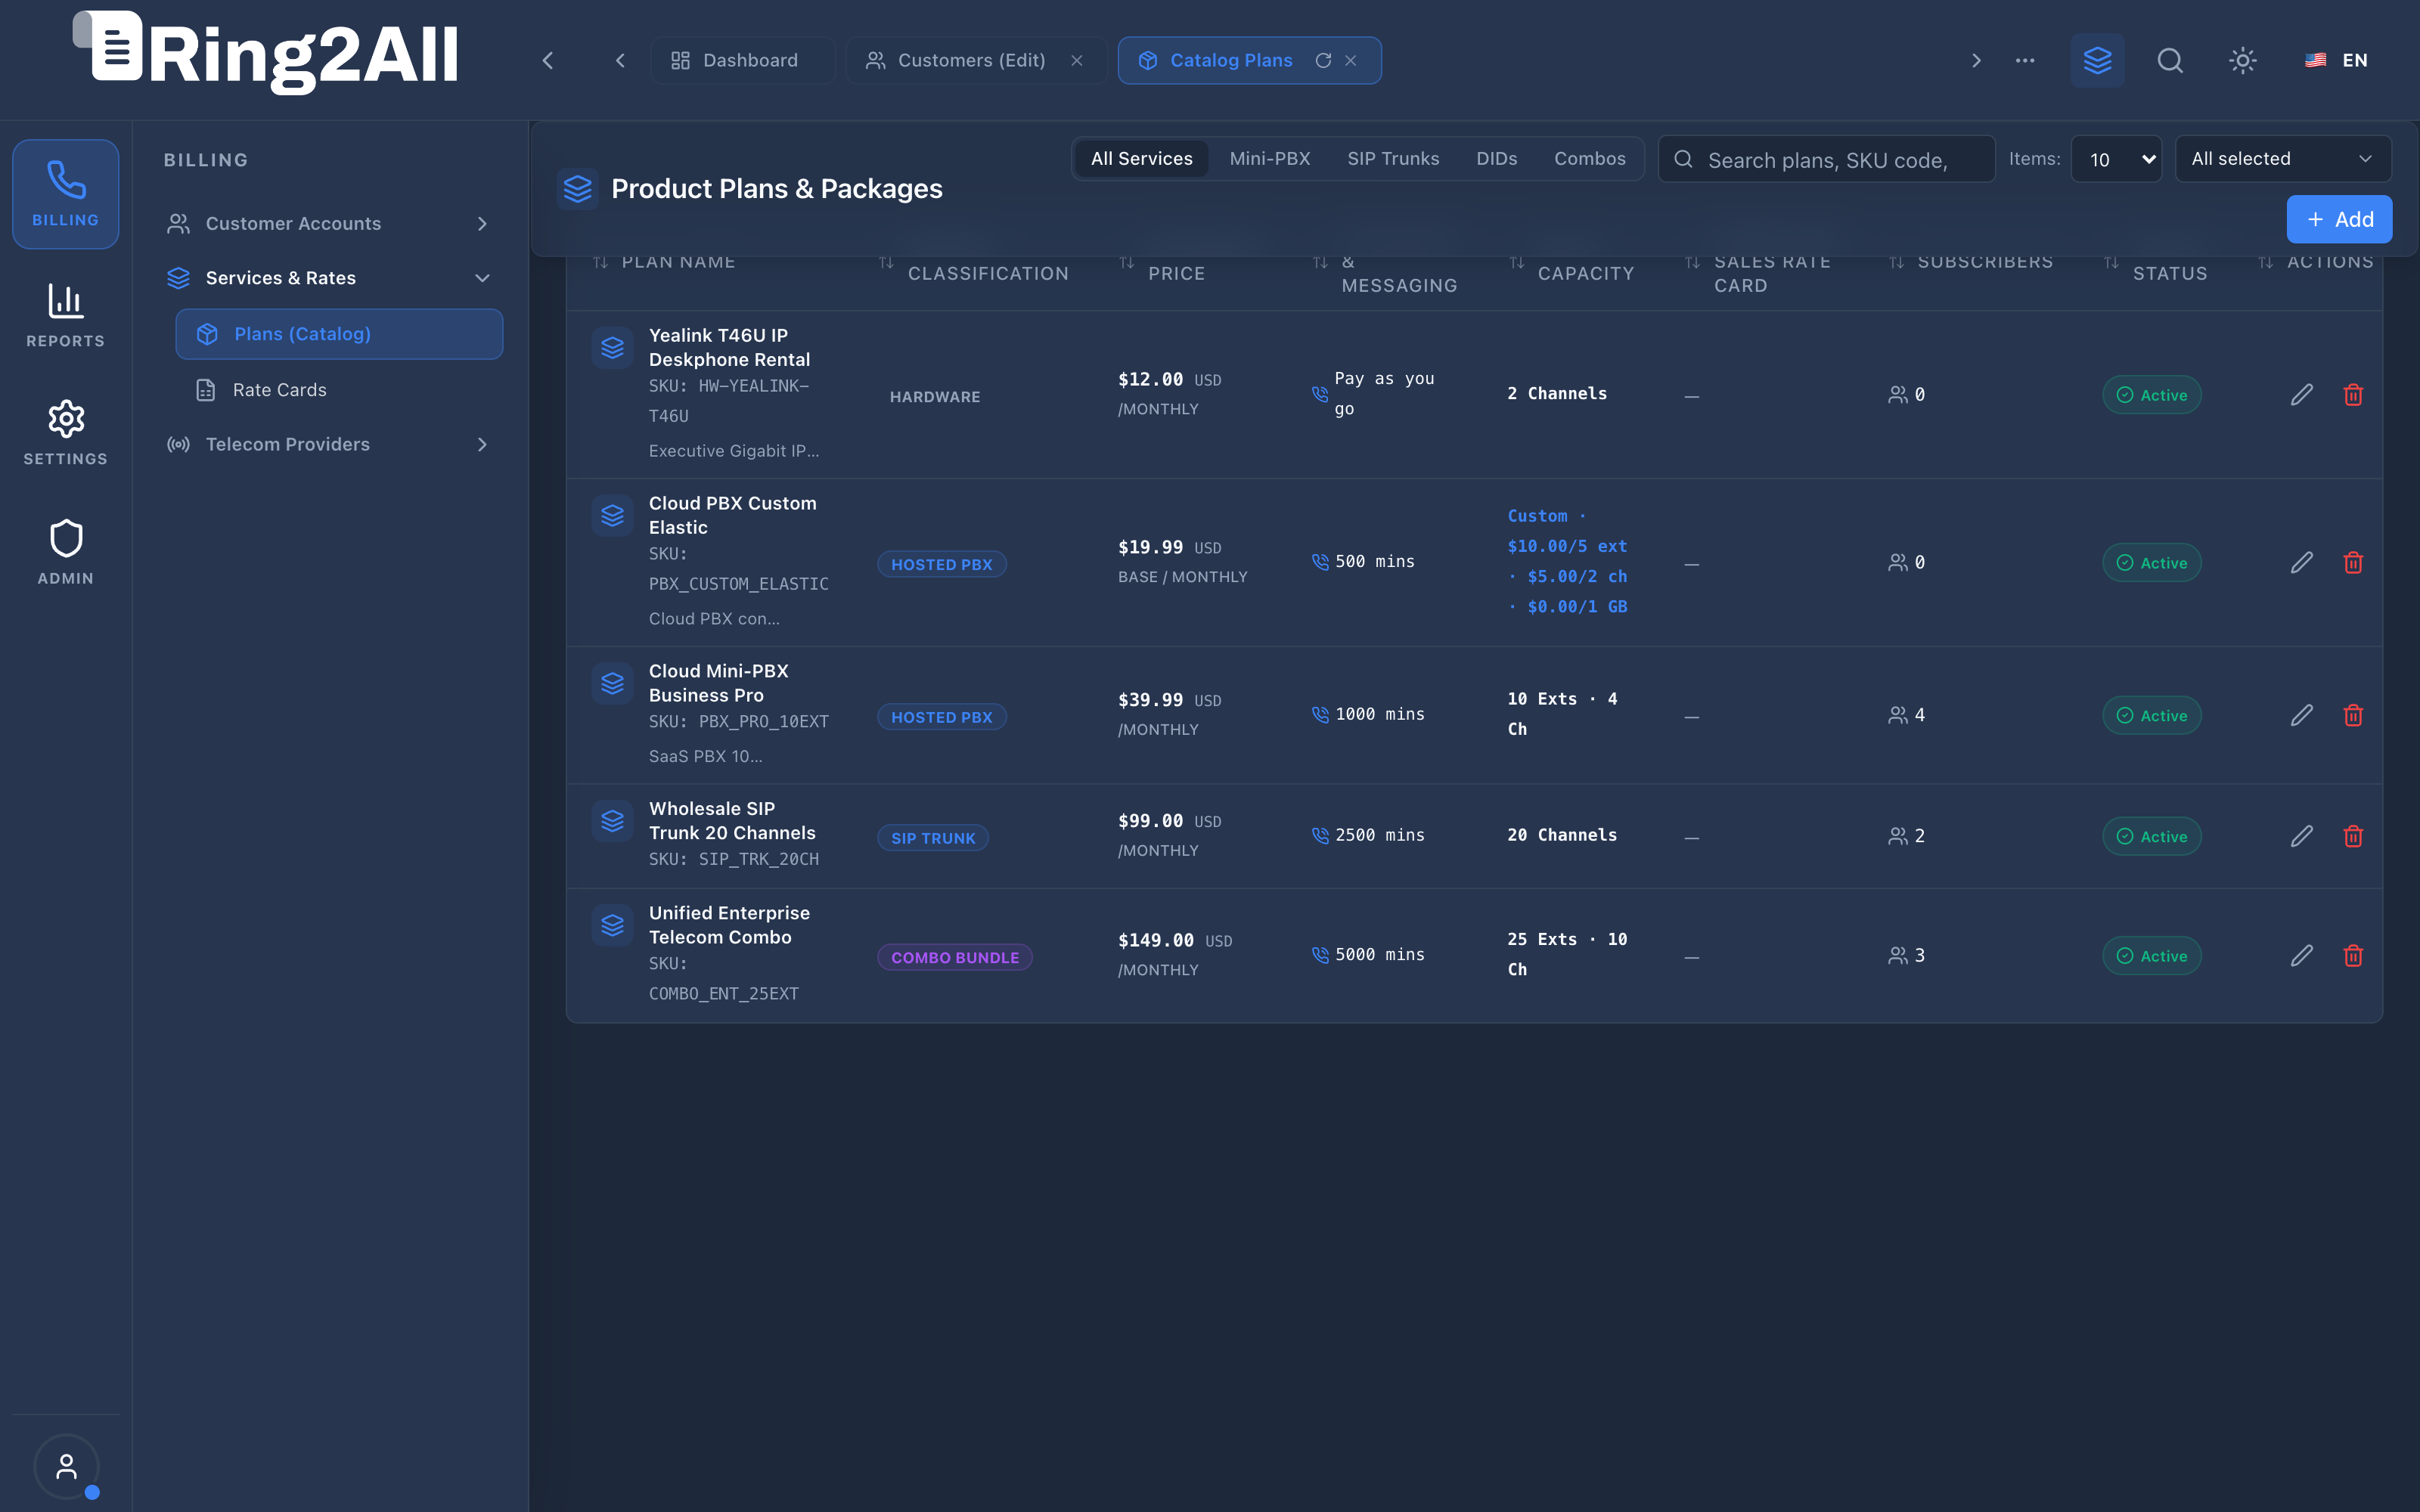Open the Reports section
This screenshot has width=2420, height=1512.
(x=65, y=315)
